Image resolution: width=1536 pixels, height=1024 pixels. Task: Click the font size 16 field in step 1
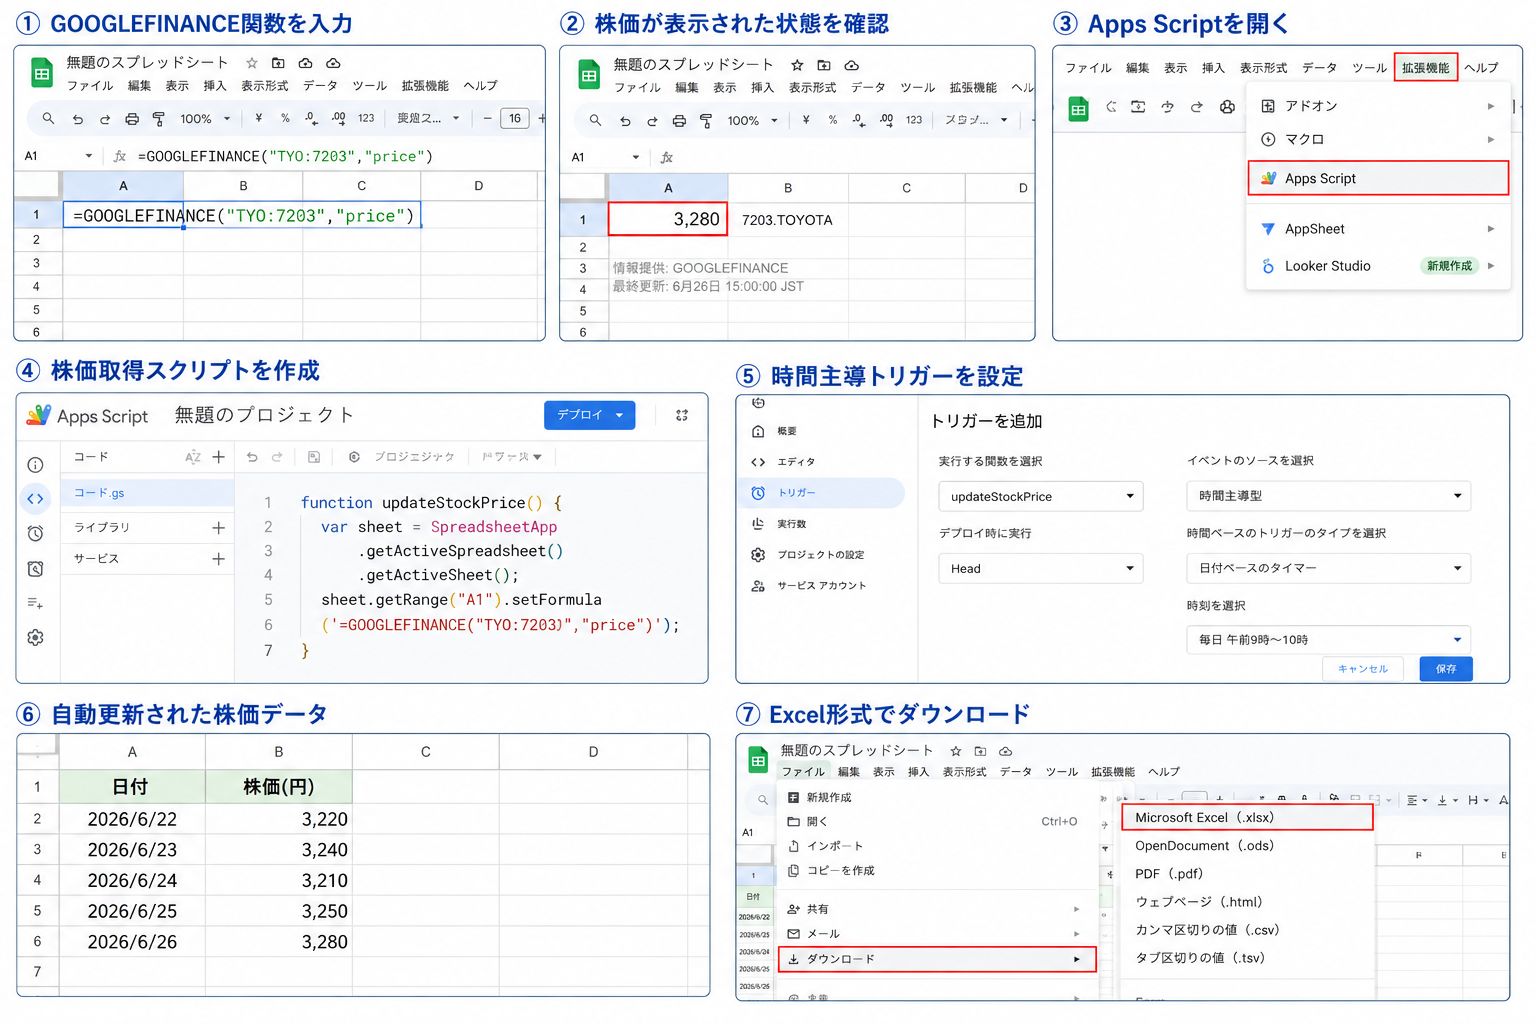point(515,118)
